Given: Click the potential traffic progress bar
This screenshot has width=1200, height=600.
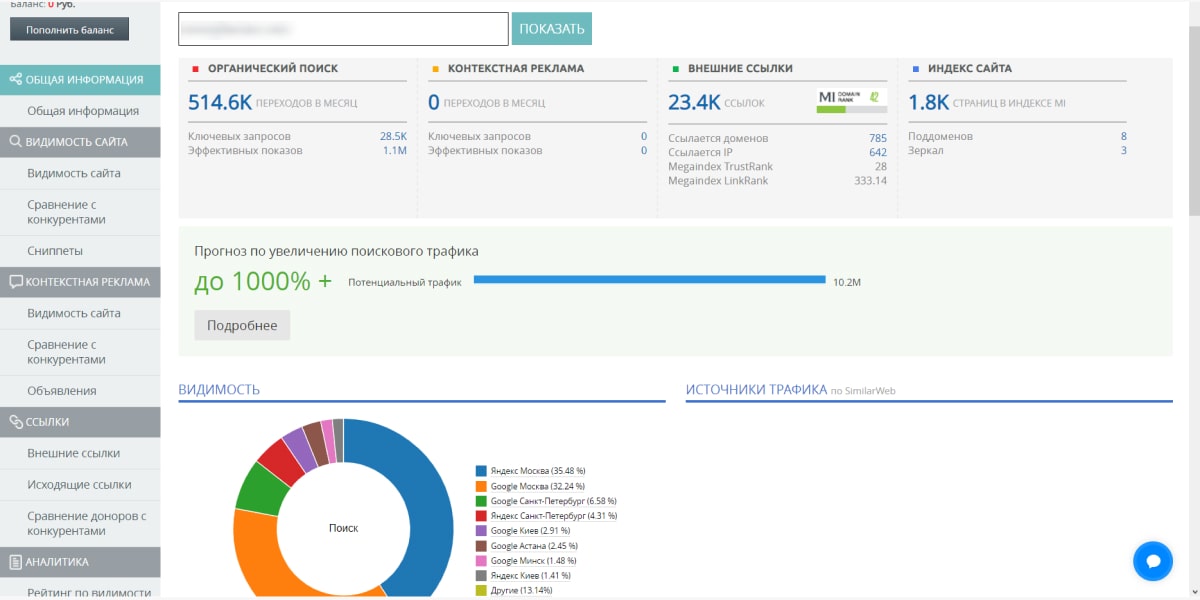Looking at the screenshot, I should coord(650,280).
